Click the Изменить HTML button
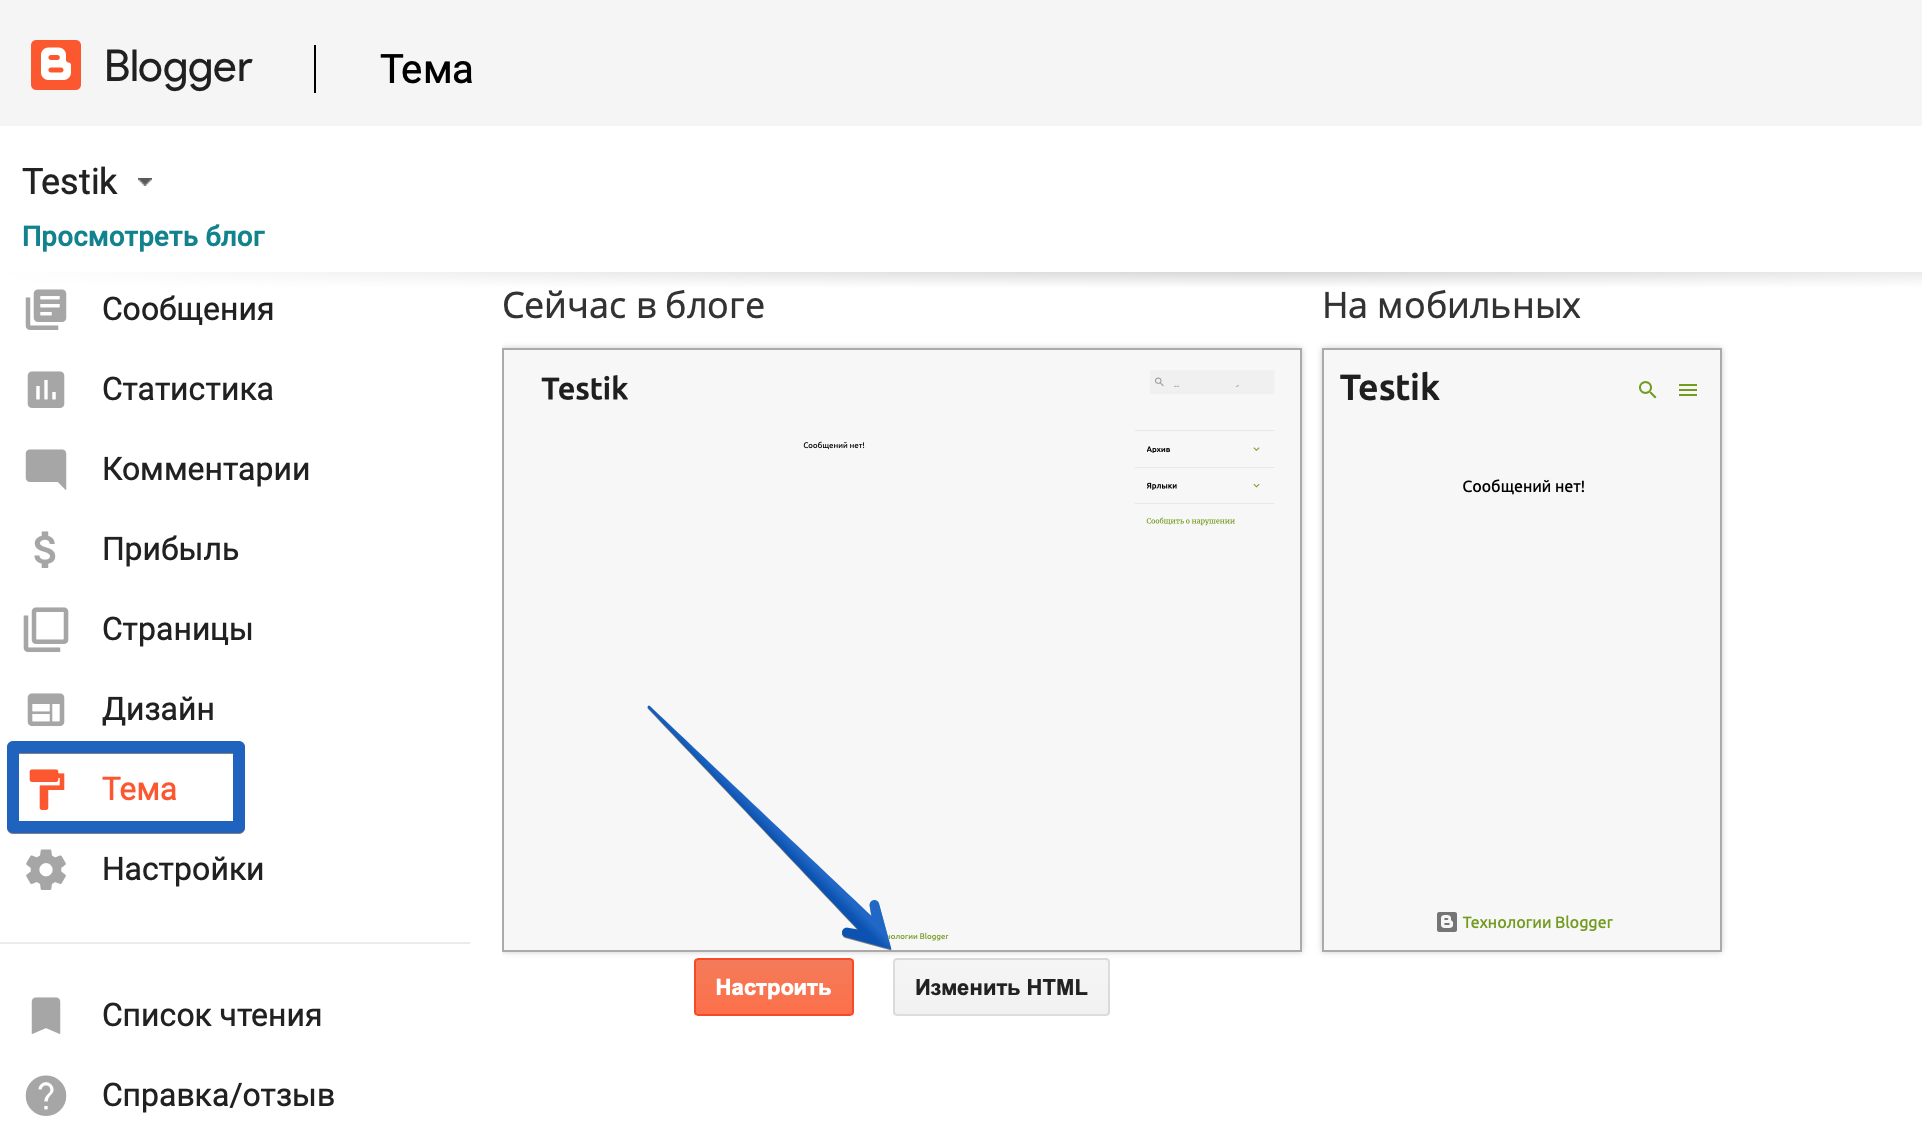 (x=1001, y=987)
